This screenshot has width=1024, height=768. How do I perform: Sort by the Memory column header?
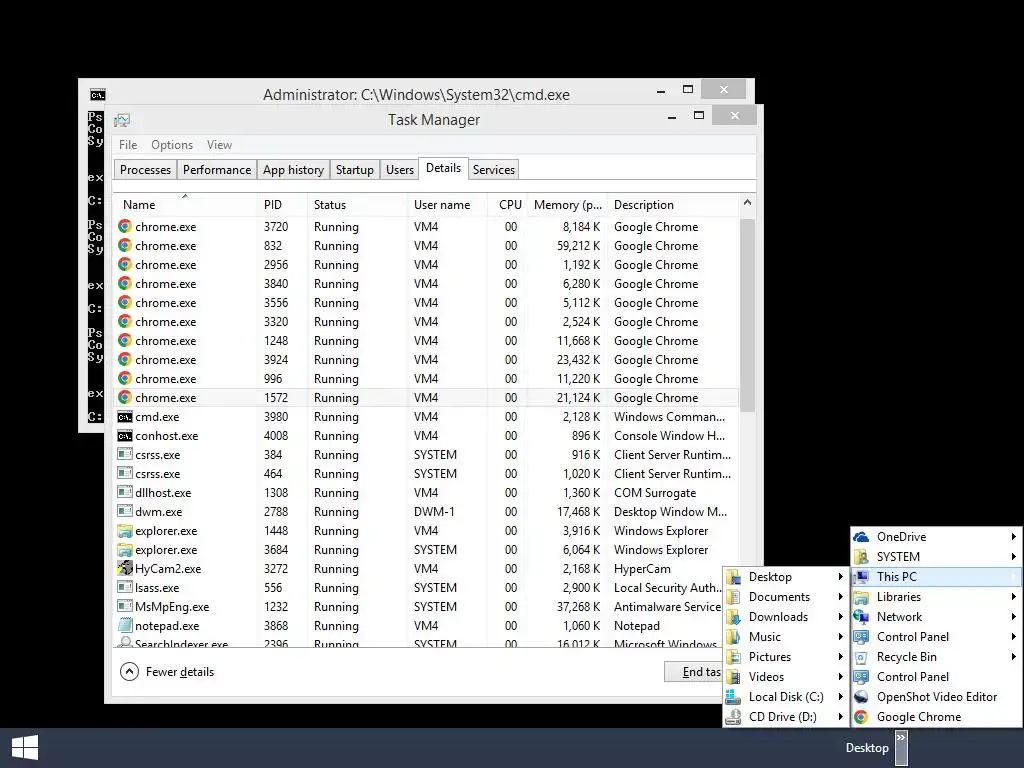(567, 204)
